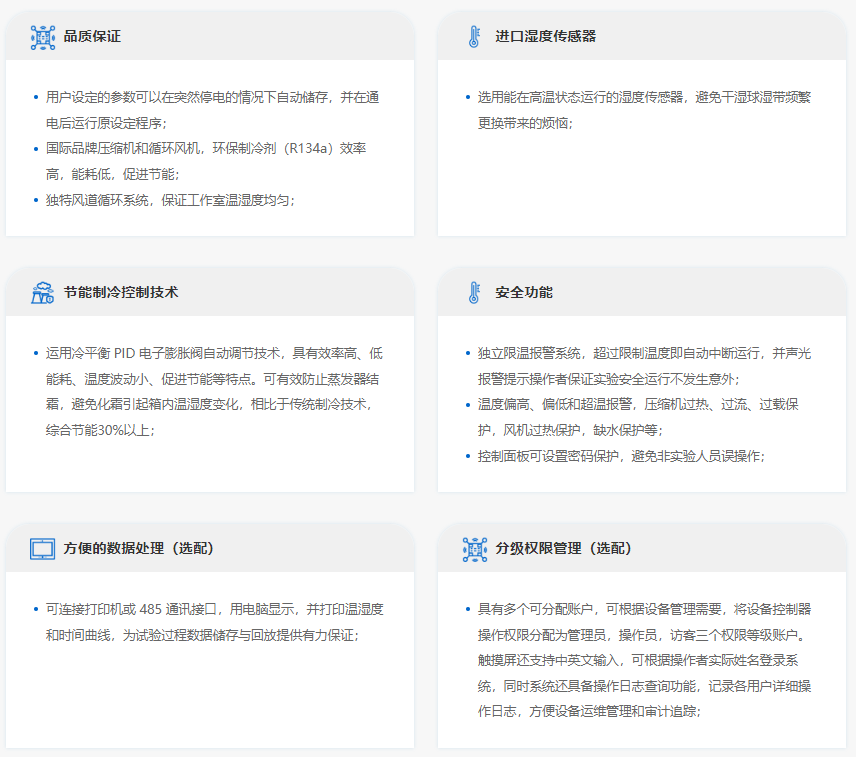Click the 节能制冷控制技术 heading text
Image resolution: width=856 pixels, height=757 pixels.
pos(120,293)
